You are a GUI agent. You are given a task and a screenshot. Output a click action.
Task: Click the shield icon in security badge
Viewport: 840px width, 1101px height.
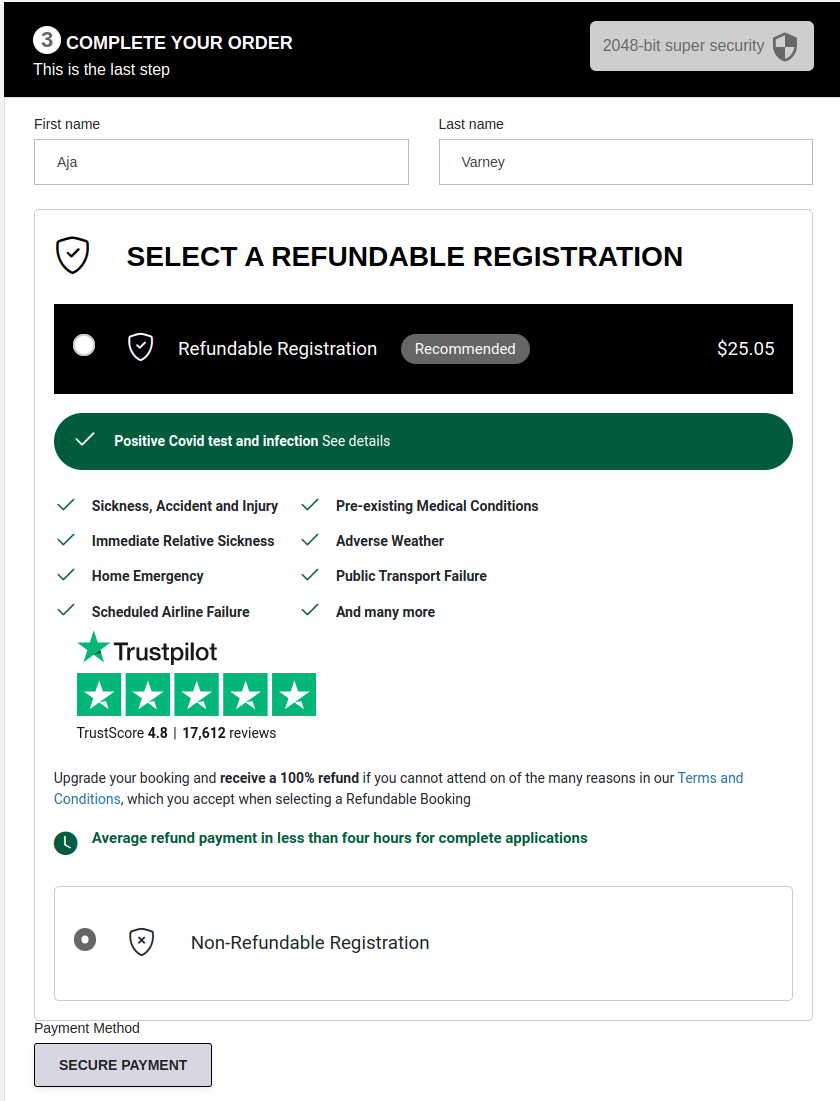786,46
